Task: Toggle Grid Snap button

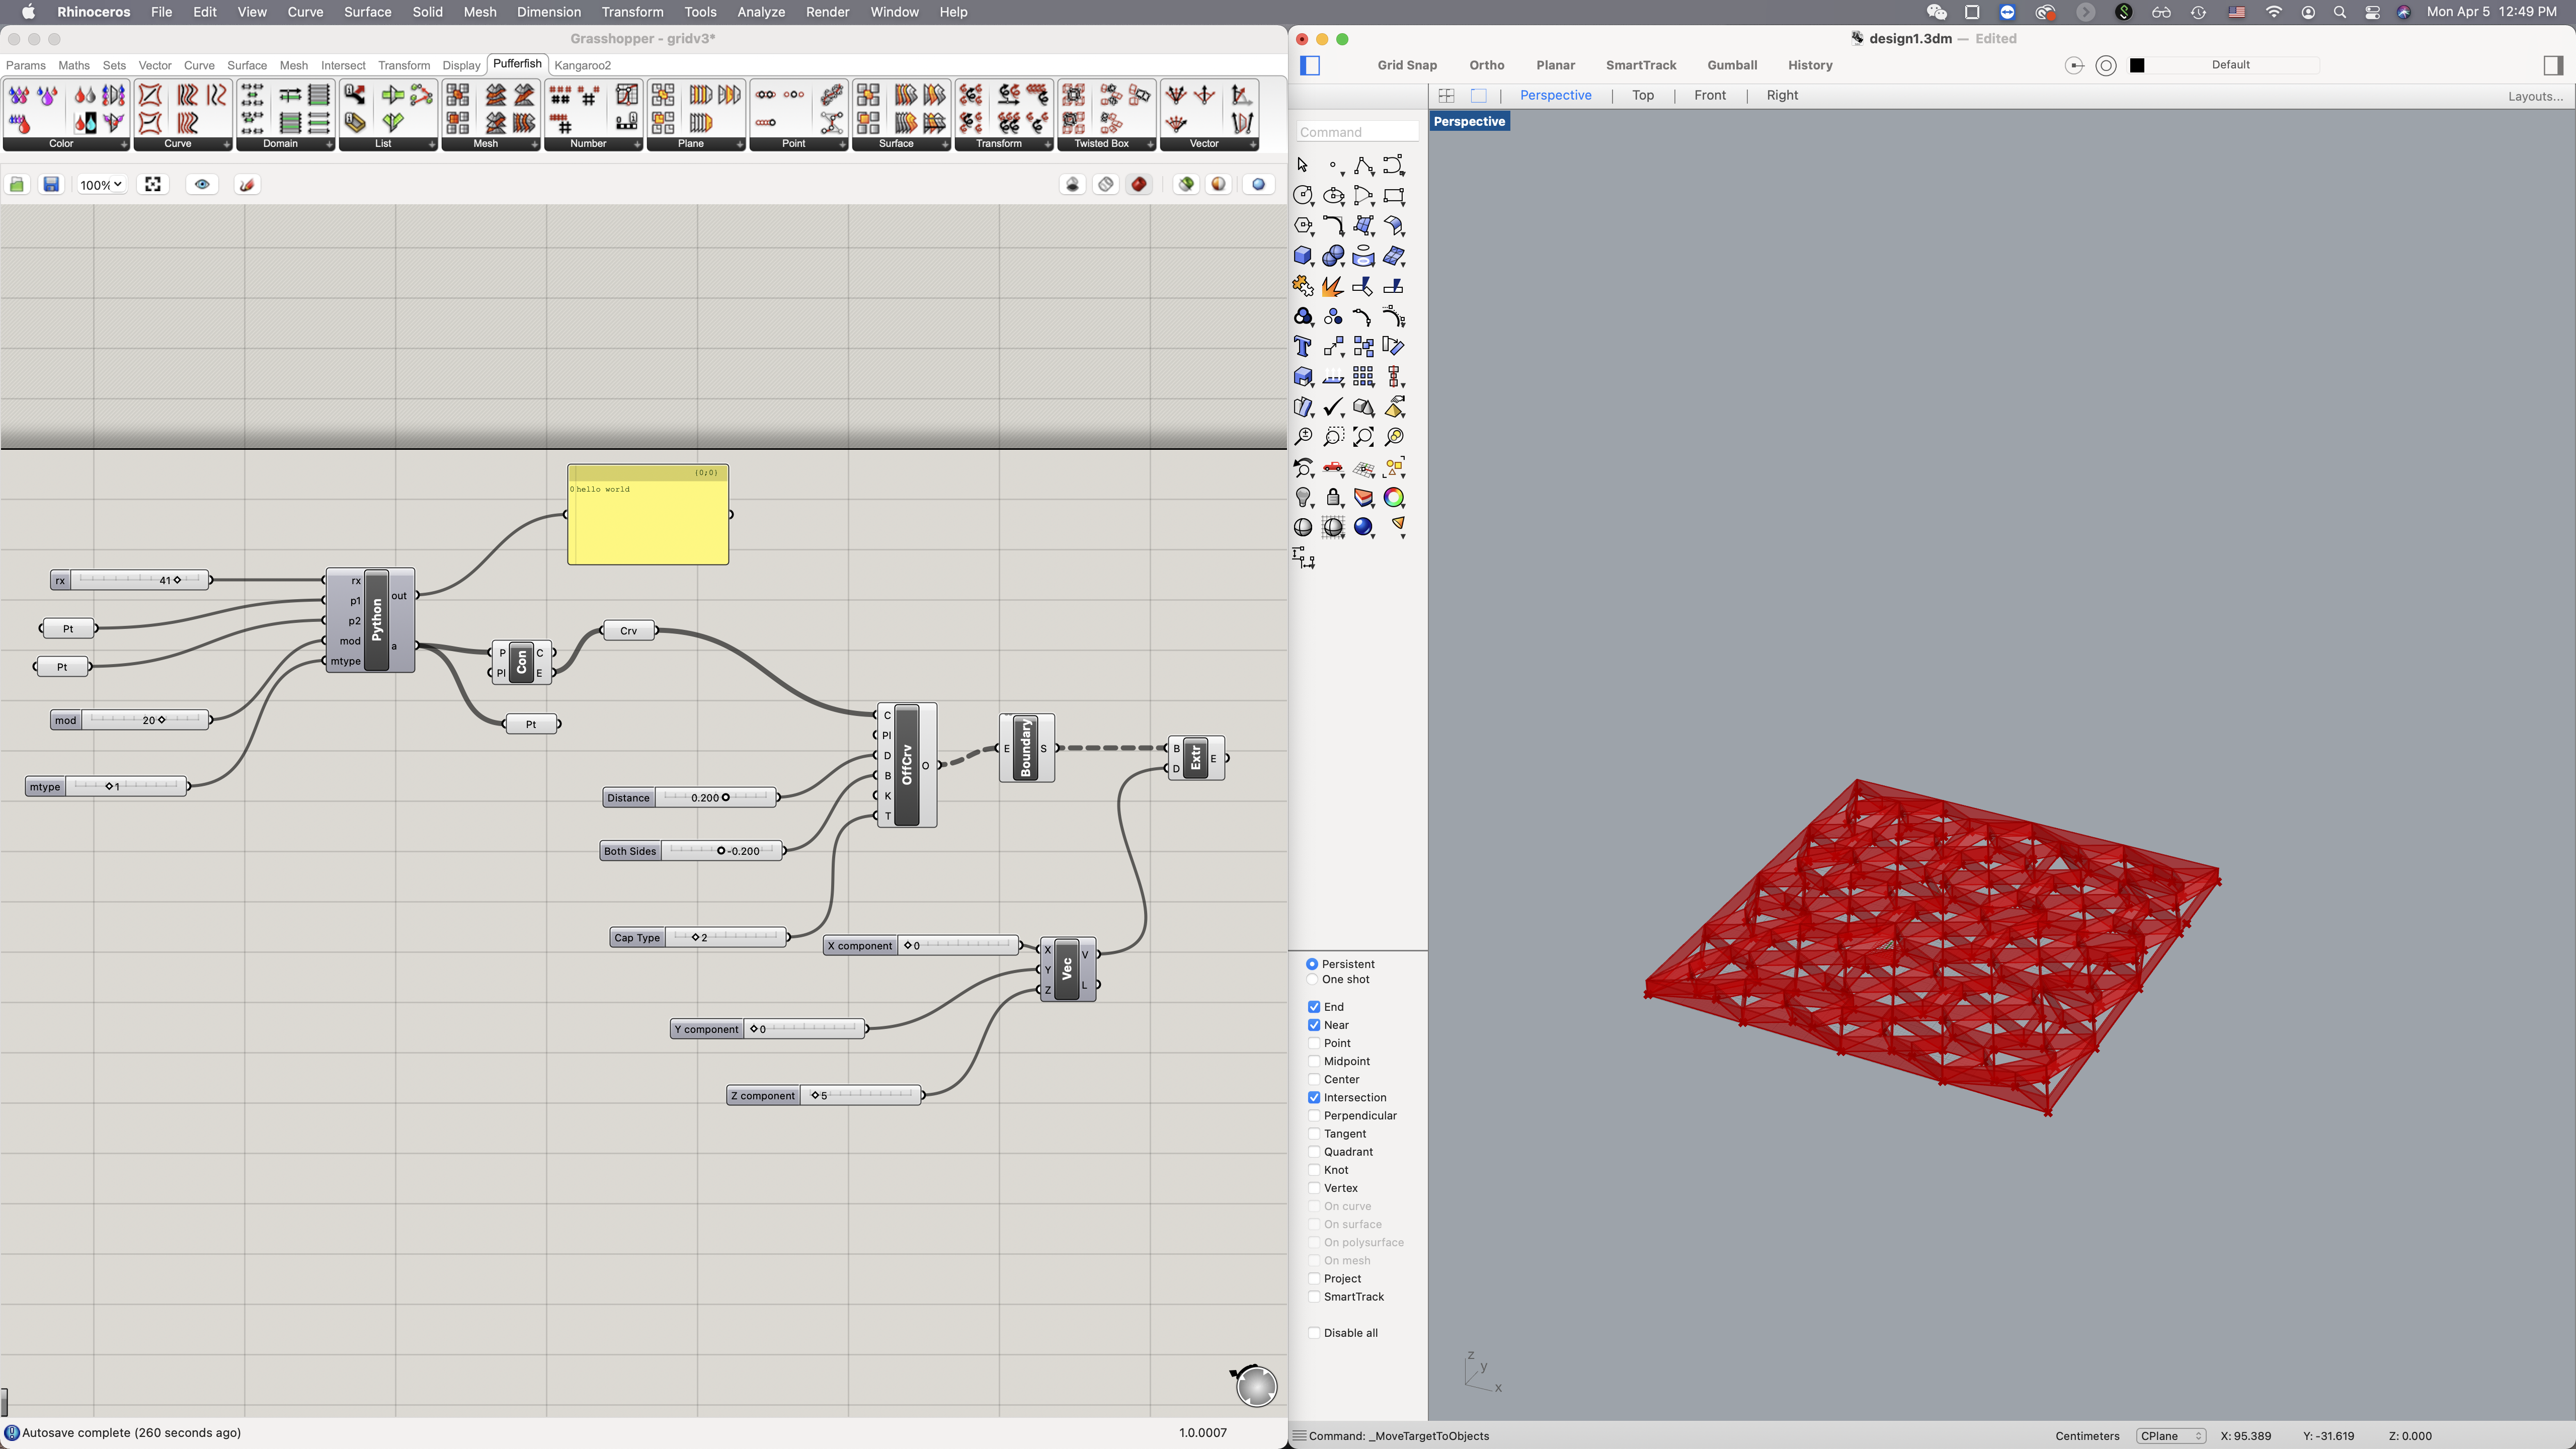Action: click(x=1406, y=65)
